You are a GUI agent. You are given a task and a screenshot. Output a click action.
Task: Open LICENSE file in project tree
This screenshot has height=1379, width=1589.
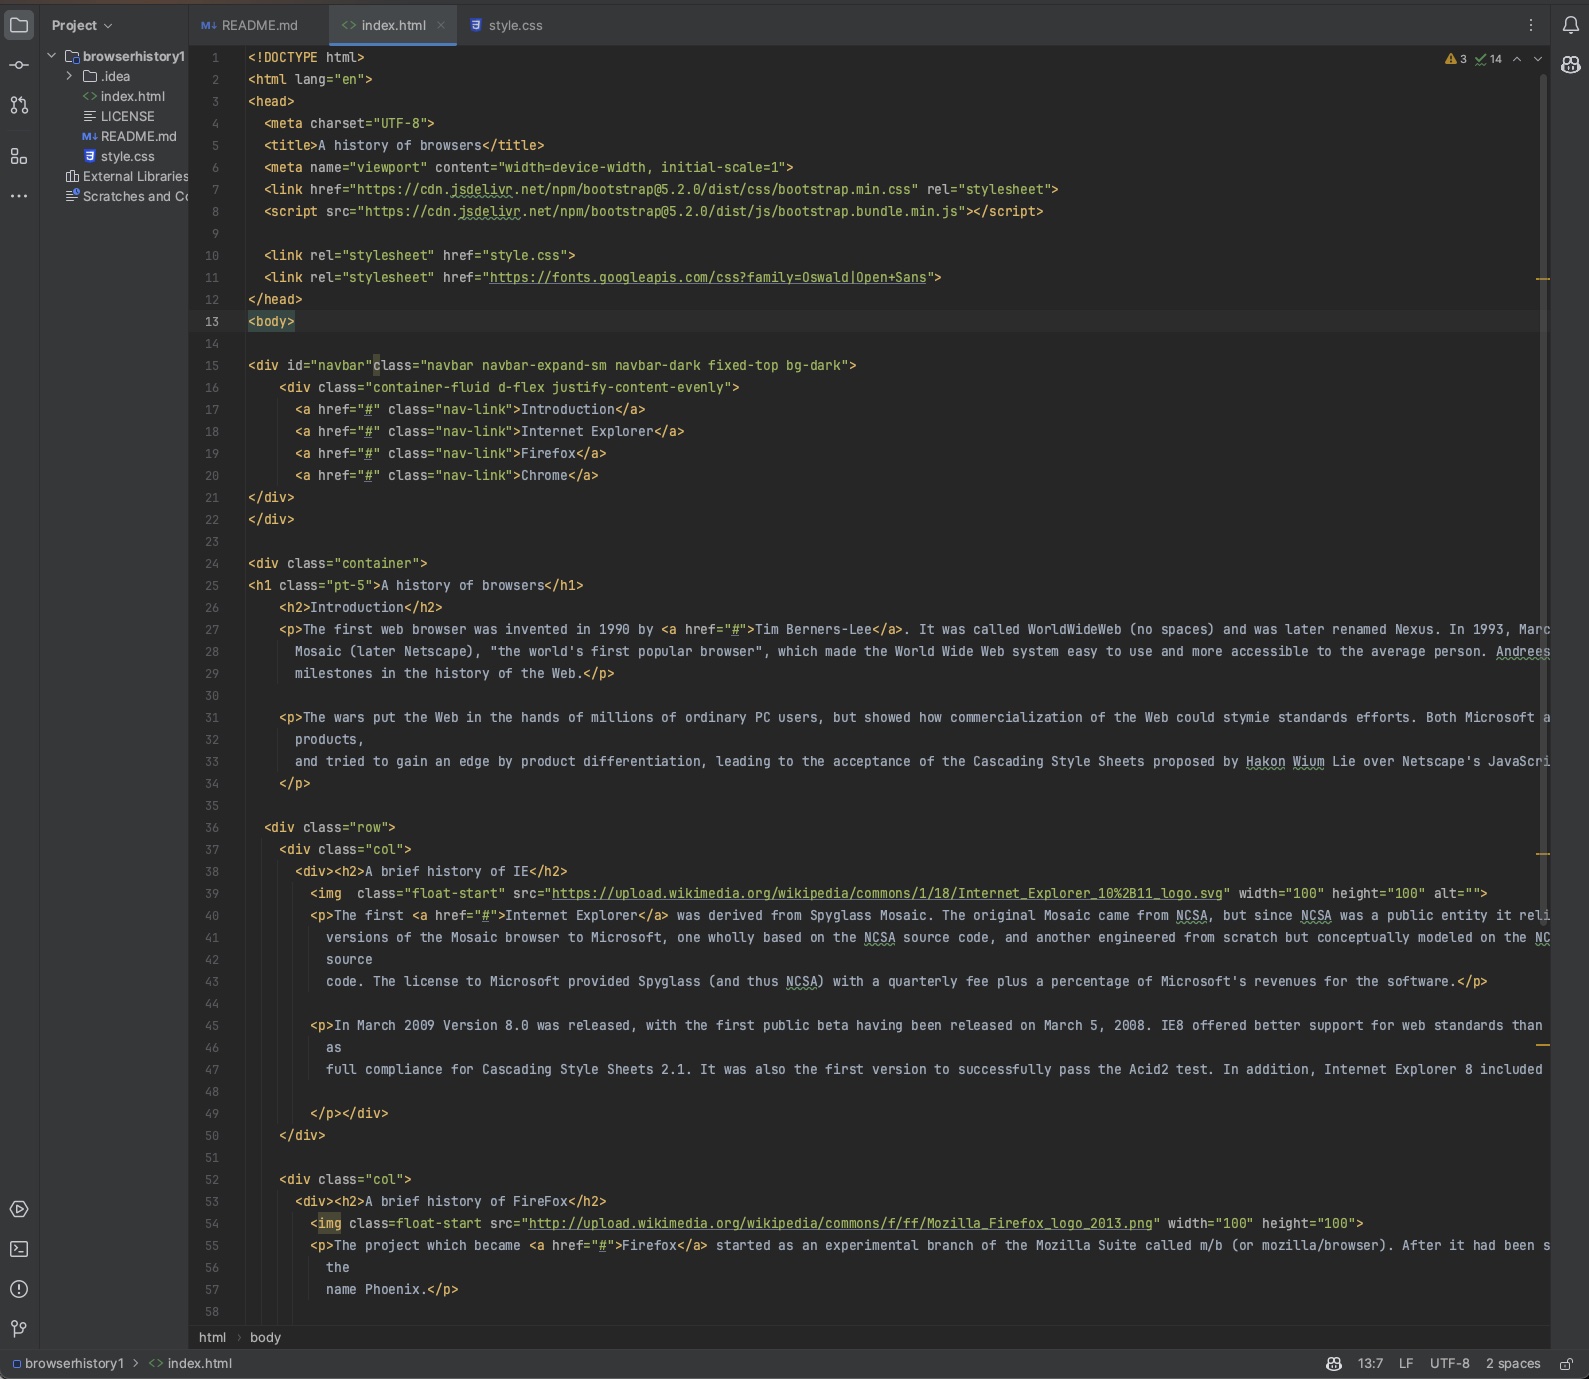pyautogui.click(x=127, y=116)
